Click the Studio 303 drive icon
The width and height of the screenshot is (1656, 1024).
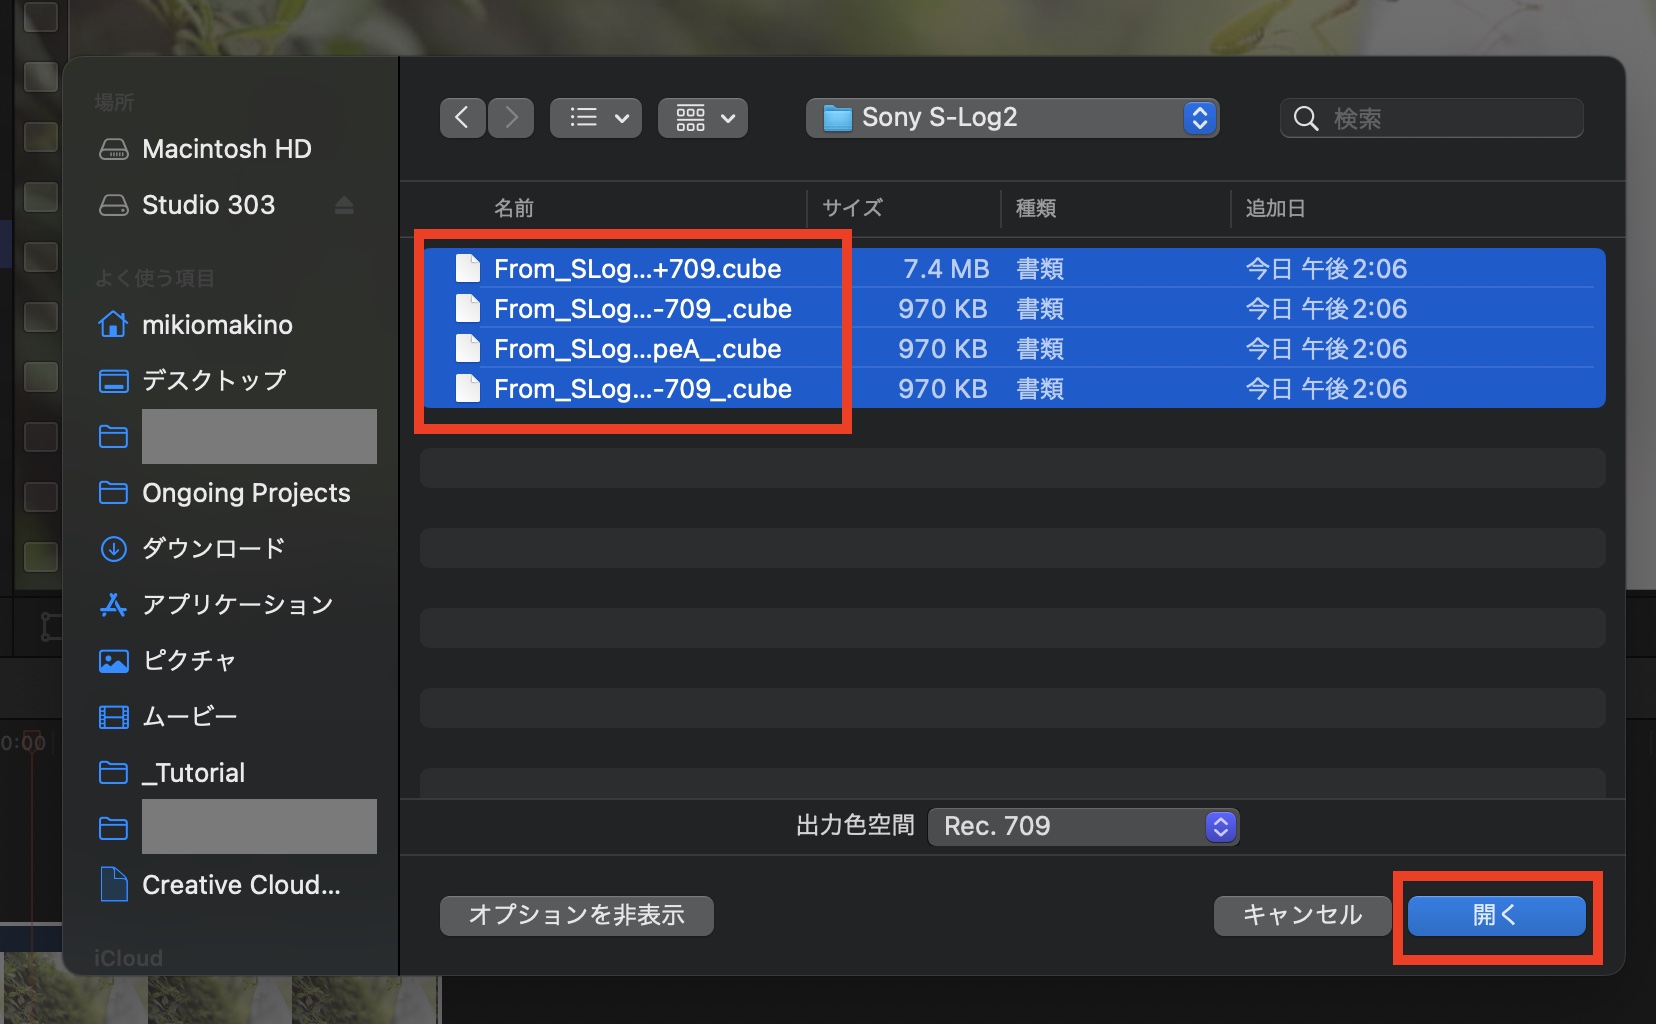pos(114,205)
